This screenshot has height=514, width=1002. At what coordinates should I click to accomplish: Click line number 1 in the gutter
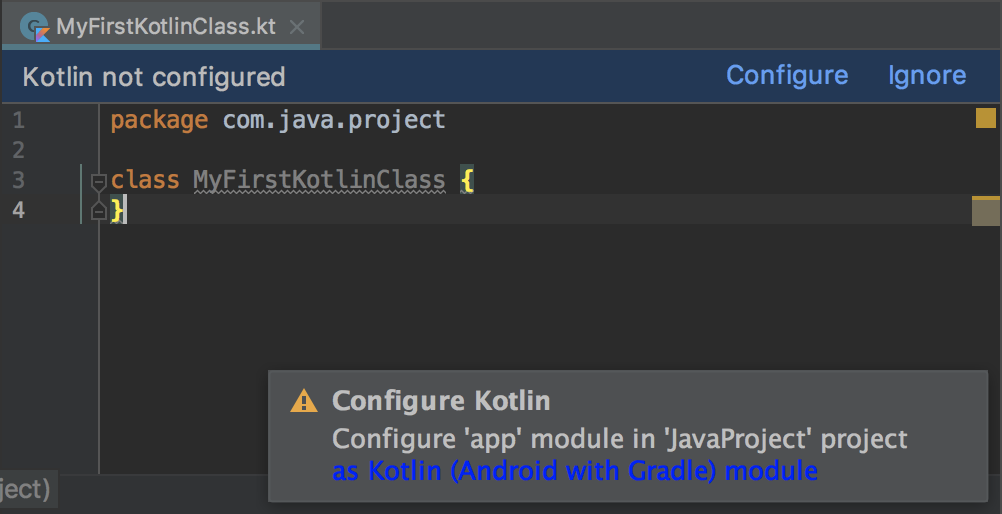pos(18,121)
